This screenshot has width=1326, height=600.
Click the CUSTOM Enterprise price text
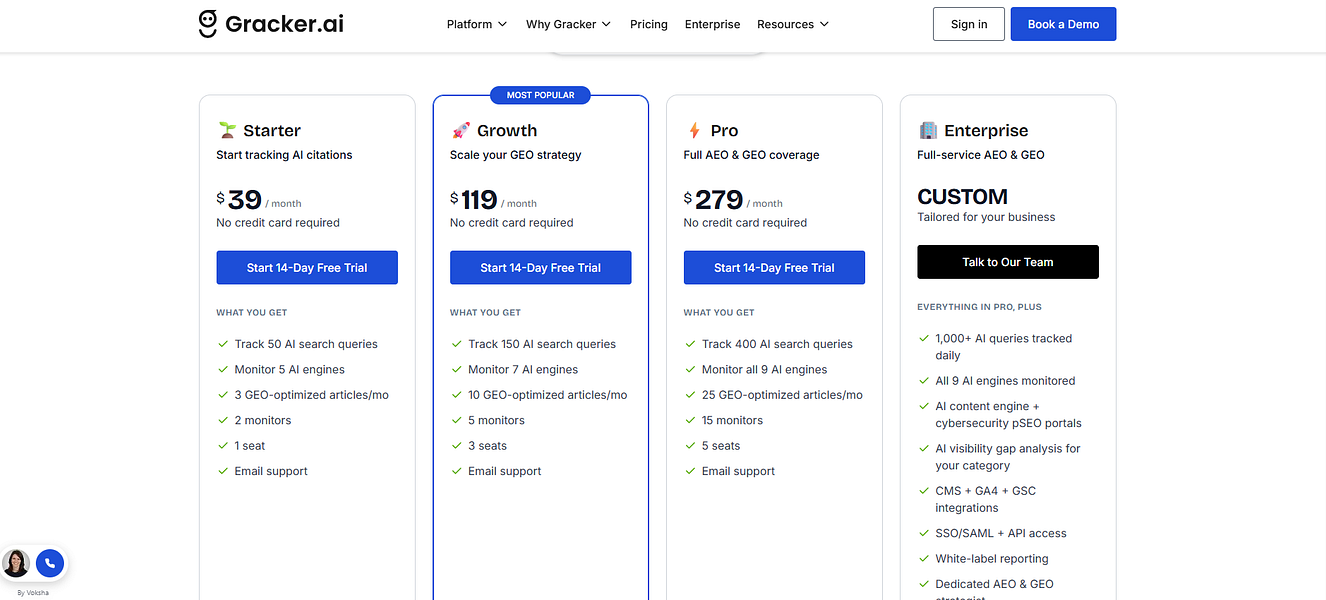tap(963, 196)
